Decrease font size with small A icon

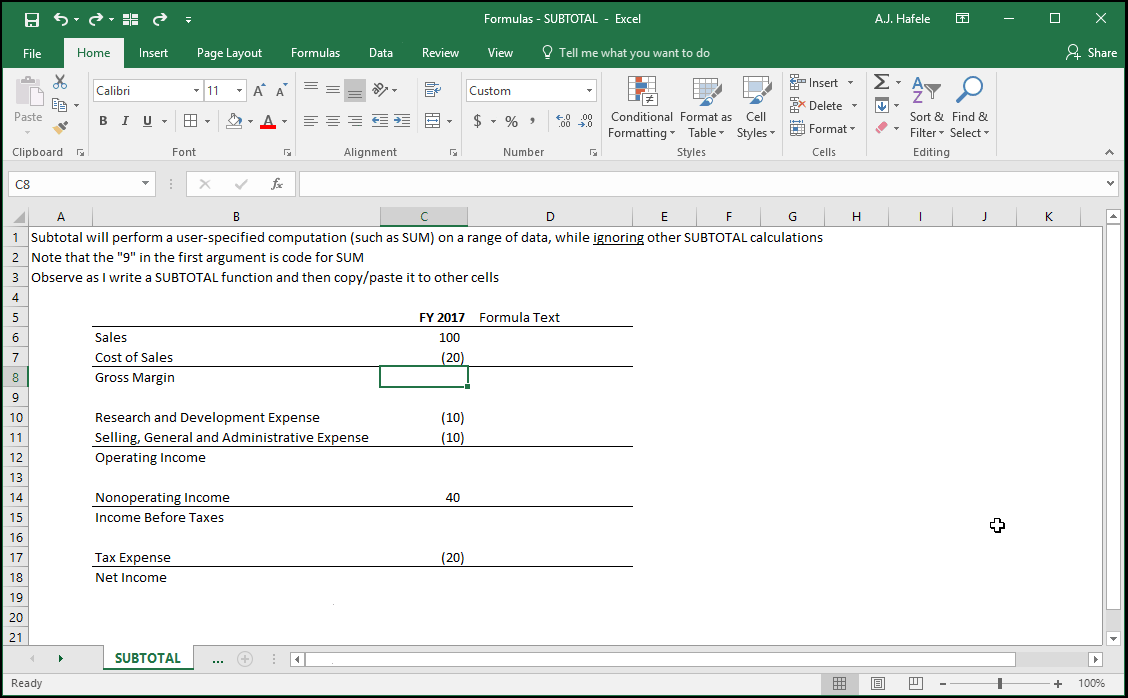281,91
